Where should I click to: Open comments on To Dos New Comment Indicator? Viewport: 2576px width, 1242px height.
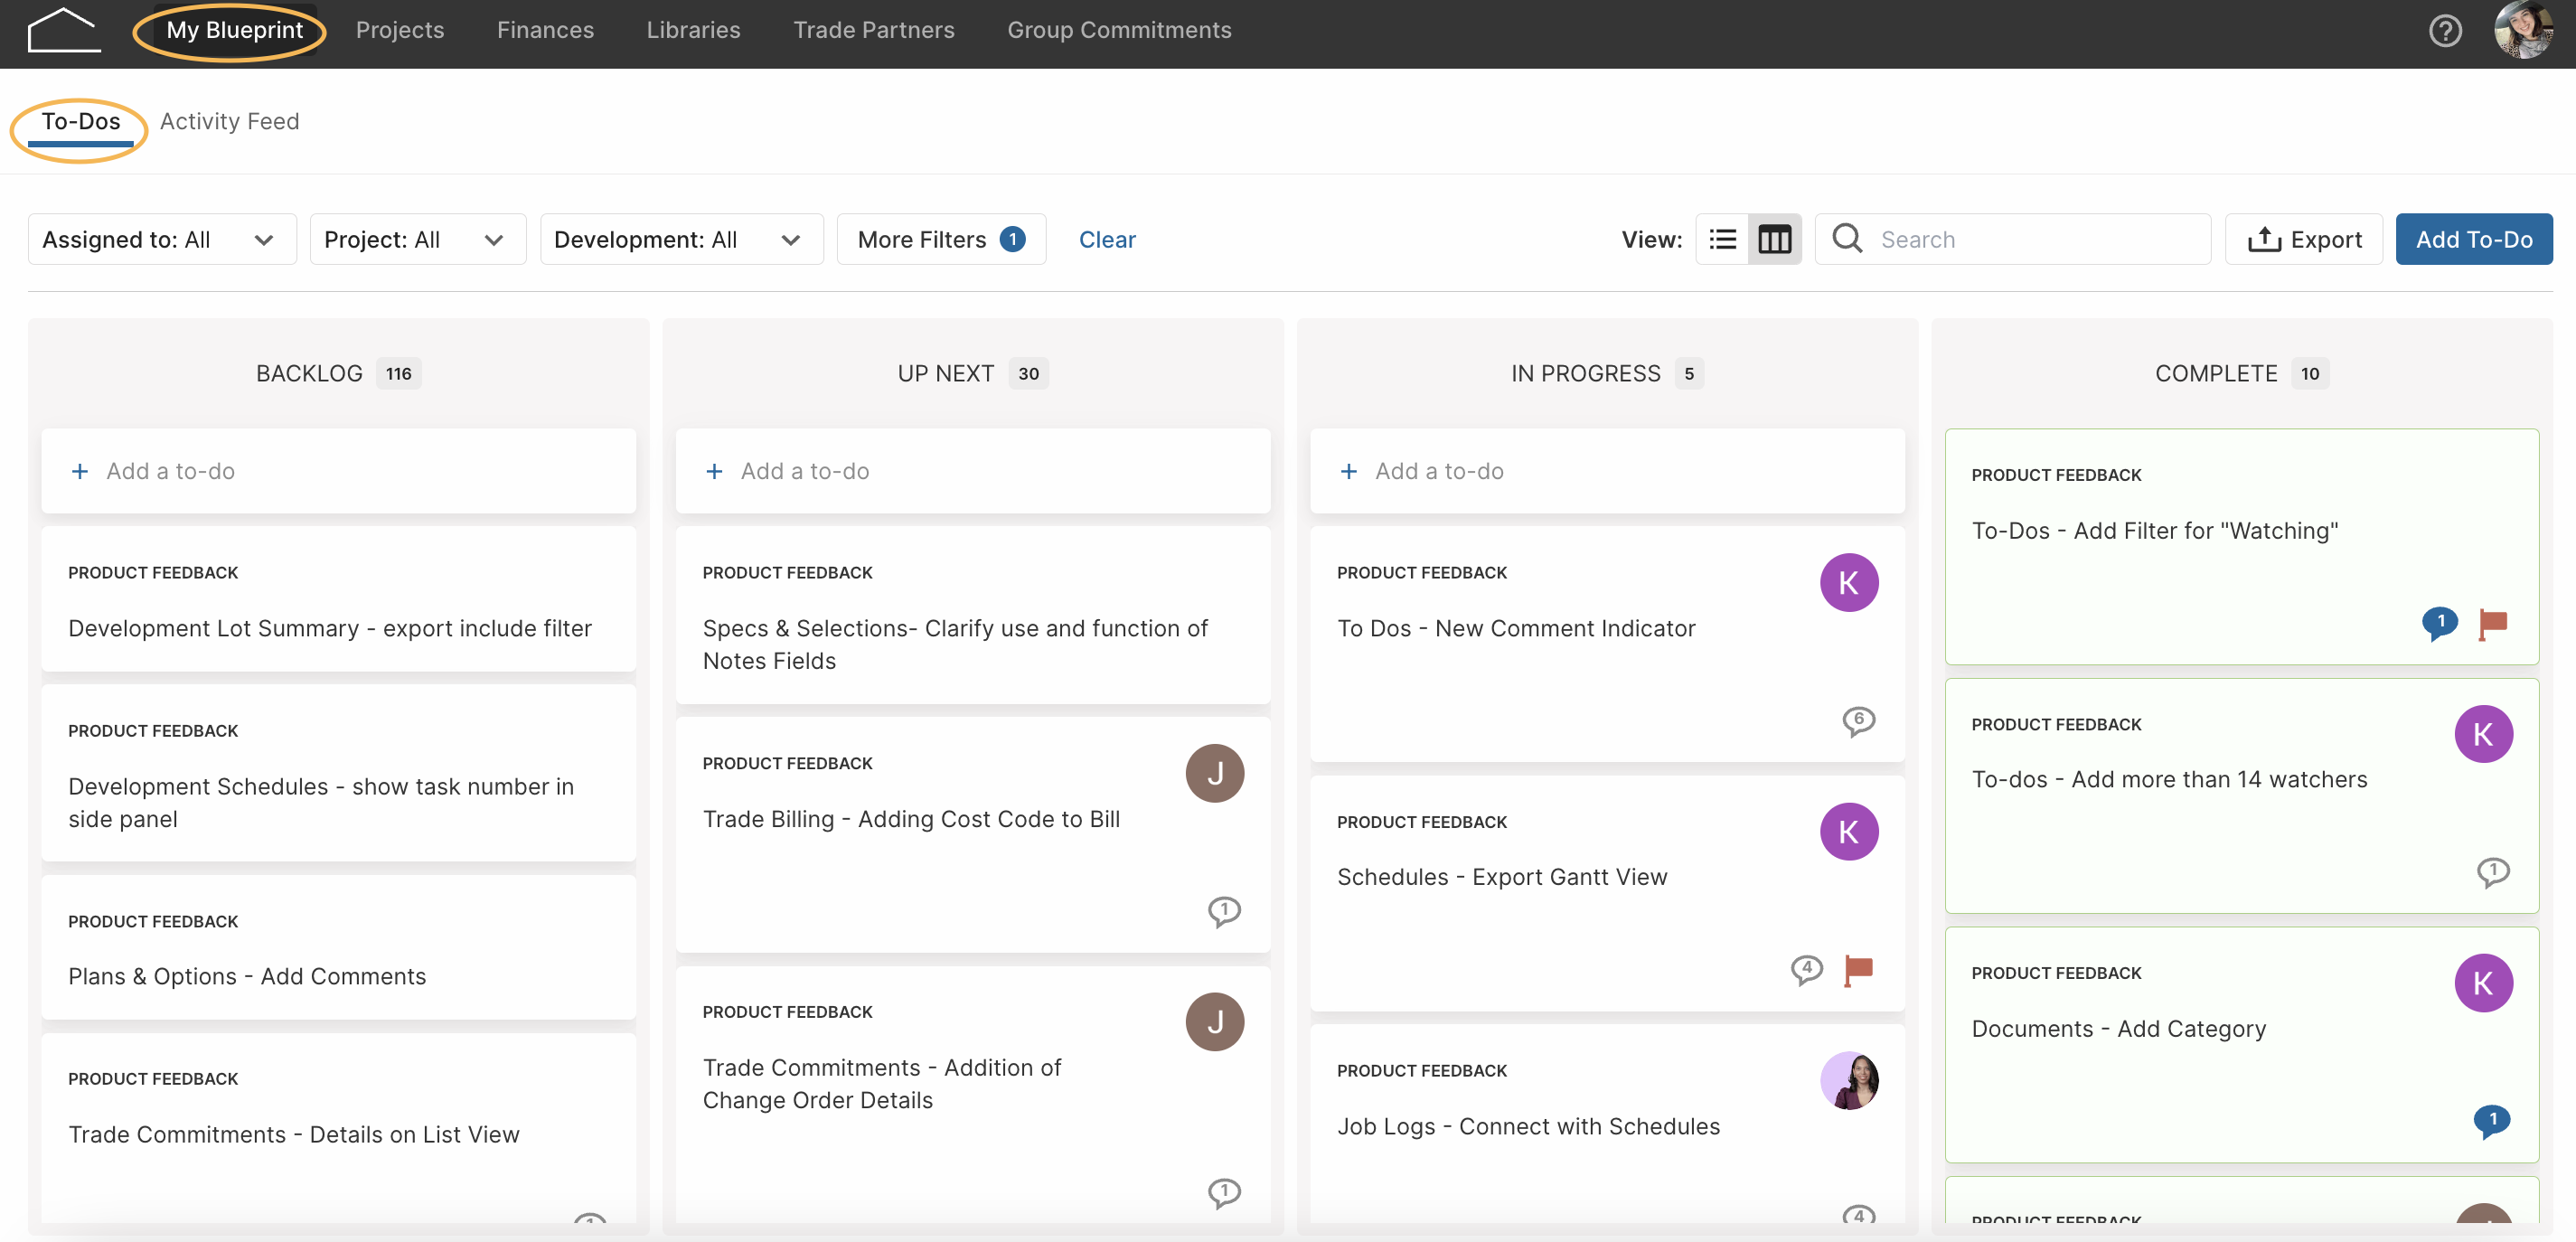(x=1858, y=721)
